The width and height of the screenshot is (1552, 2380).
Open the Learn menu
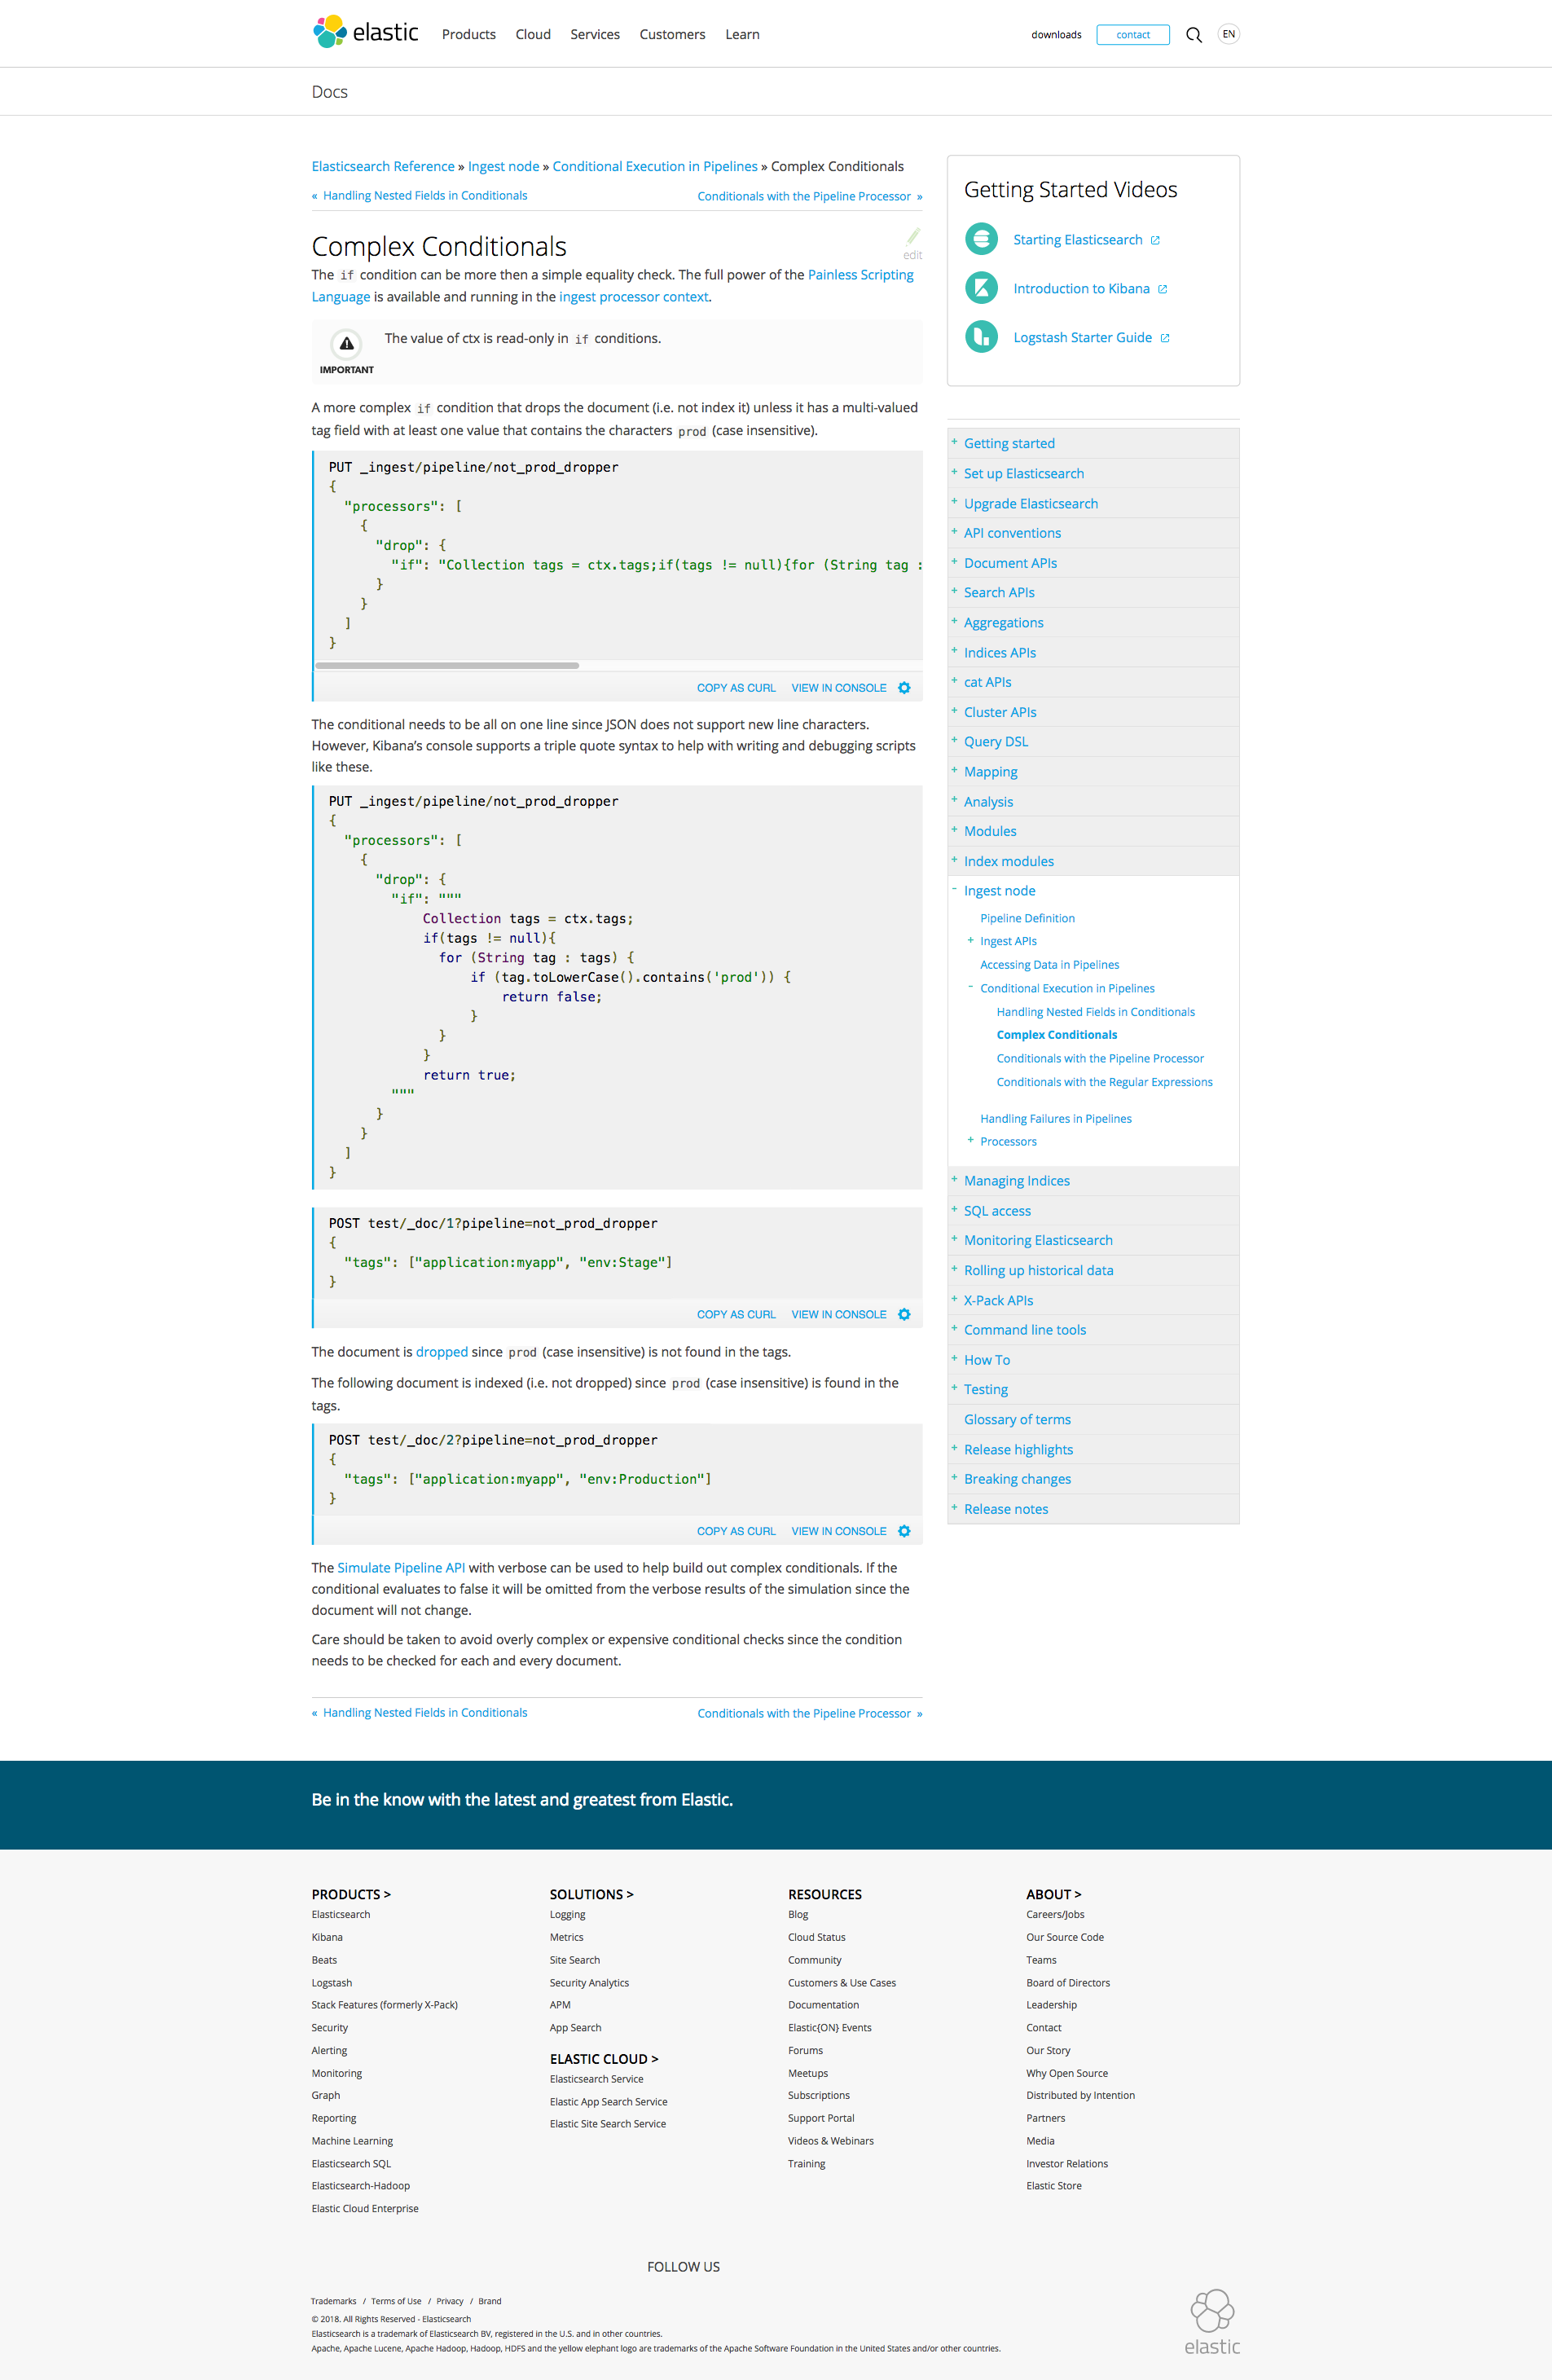click(742, 35)
